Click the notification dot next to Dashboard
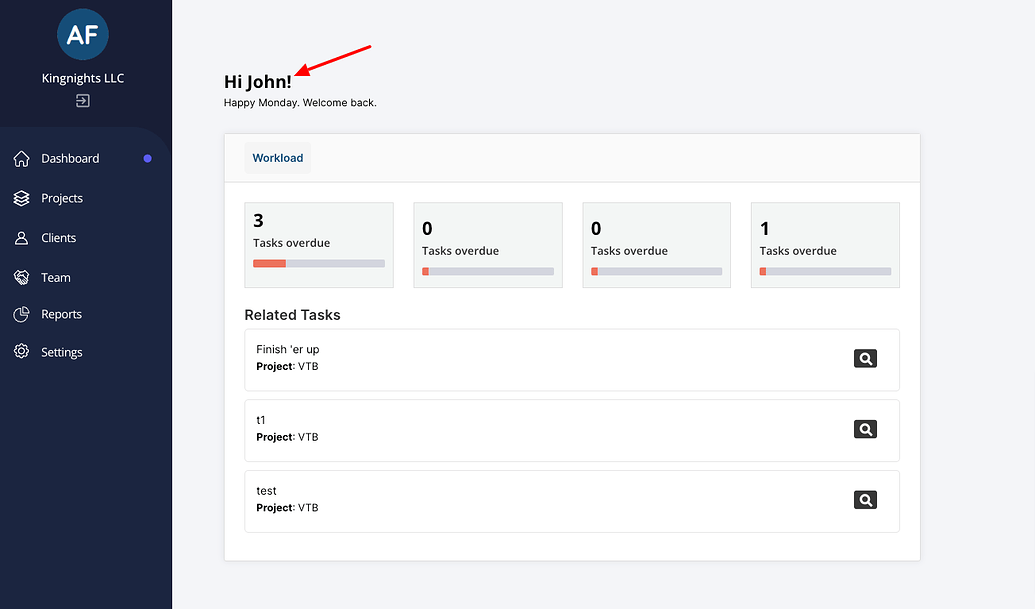The width and height of the screenshot is (1035, 609). click(145, 158)
